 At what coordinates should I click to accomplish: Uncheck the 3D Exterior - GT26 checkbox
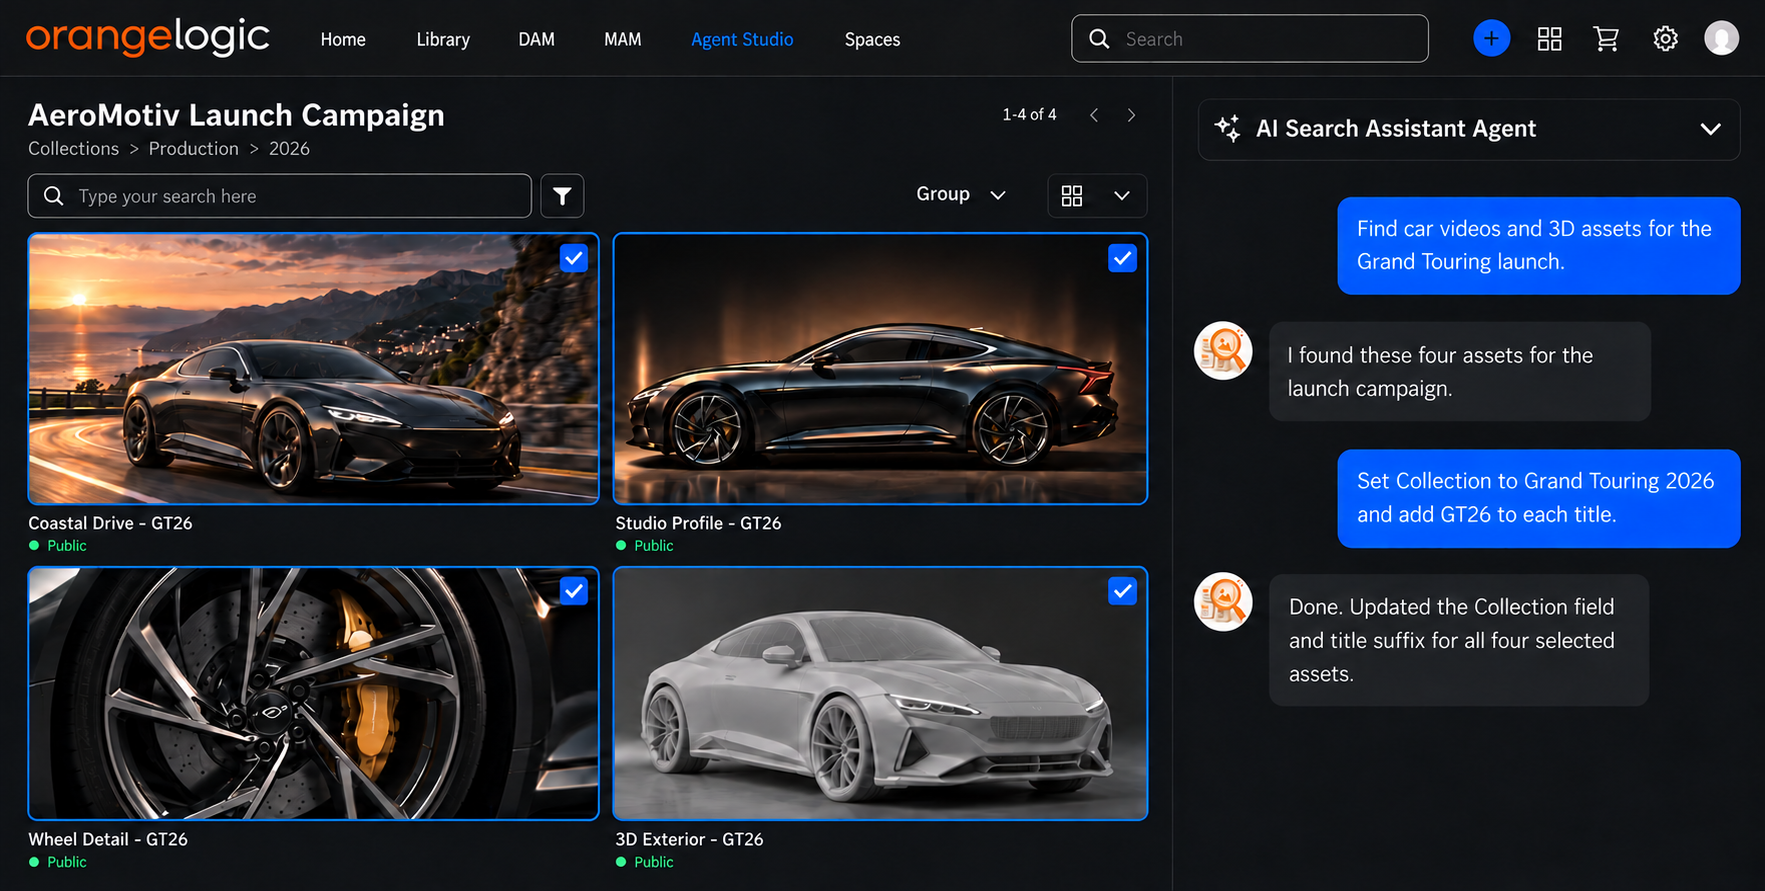1122,591
